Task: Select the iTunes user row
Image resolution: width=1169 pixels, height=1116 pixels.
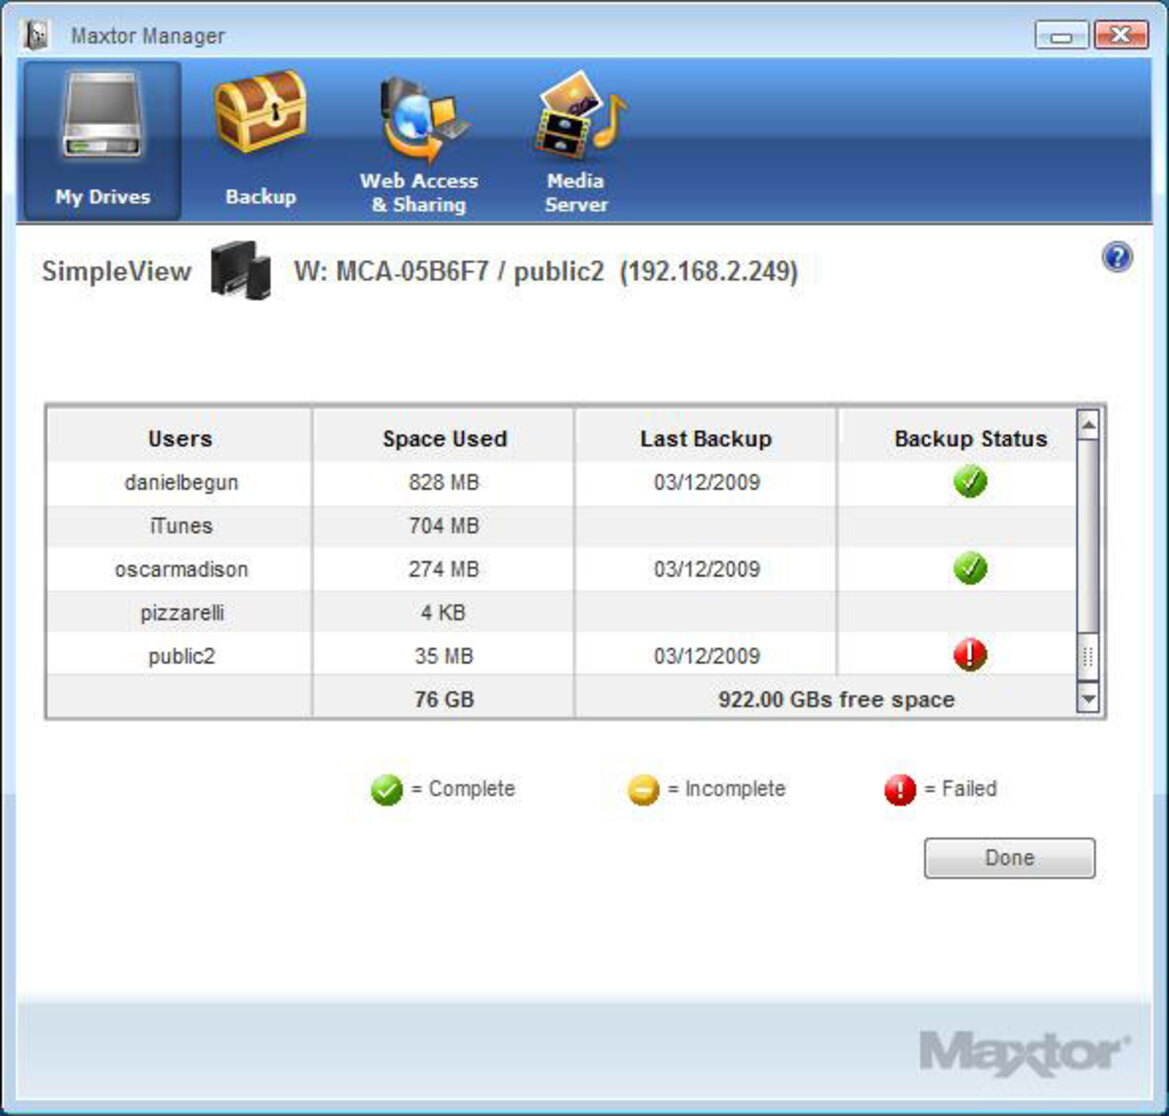Action: point(561,526)
